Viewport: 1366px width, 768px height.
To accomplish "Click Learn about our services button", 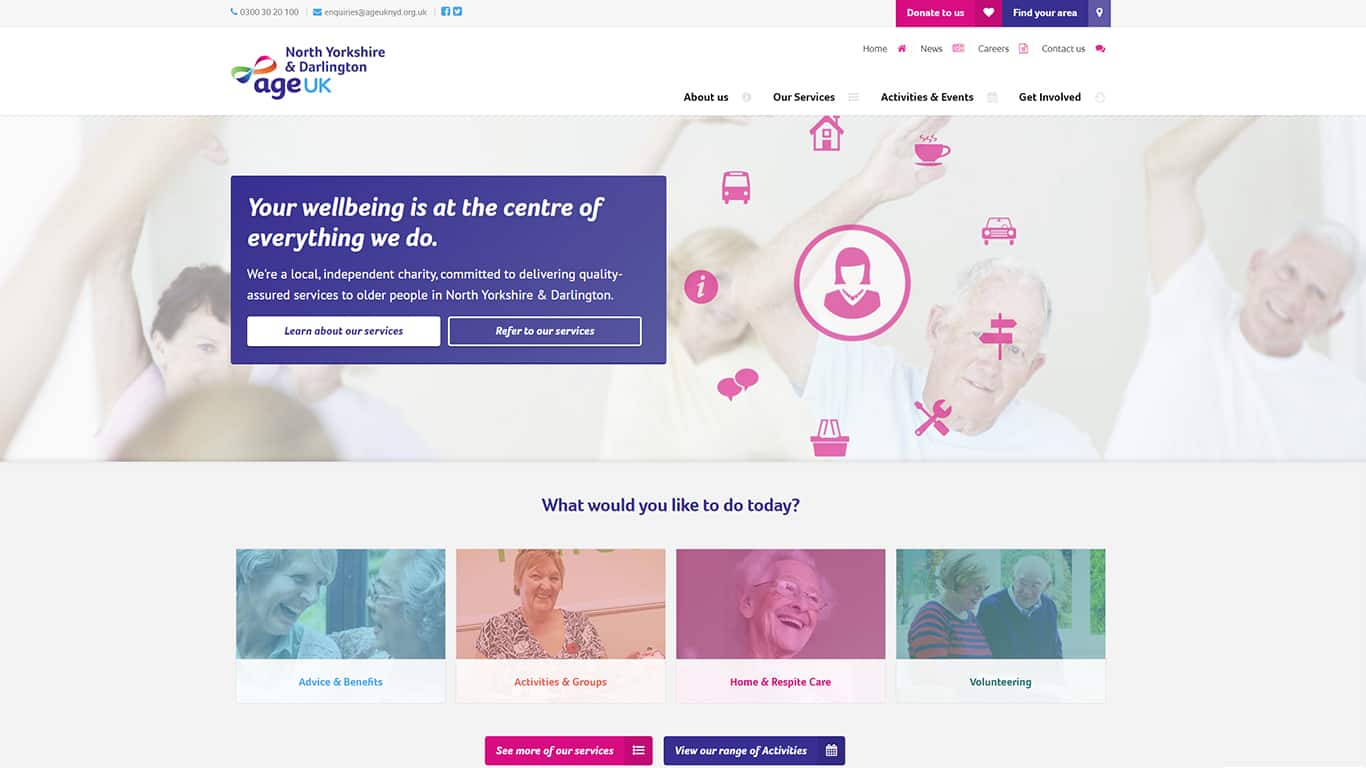I will [x=344, y=331].
